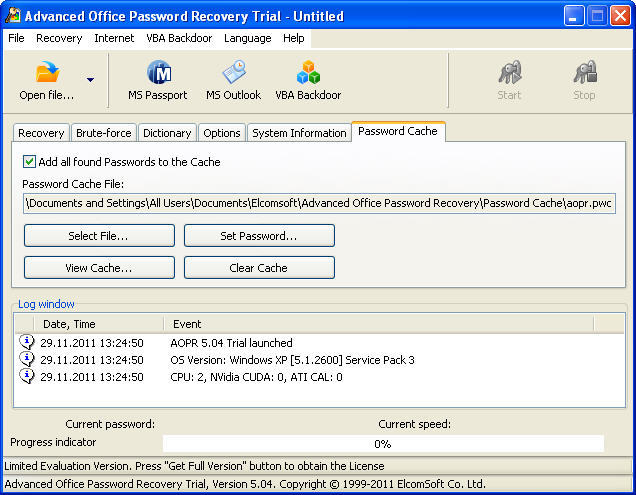This screenshot has height=495, width=636.
Task: Click the Start keys icon
Action: (x=510, y=72)
